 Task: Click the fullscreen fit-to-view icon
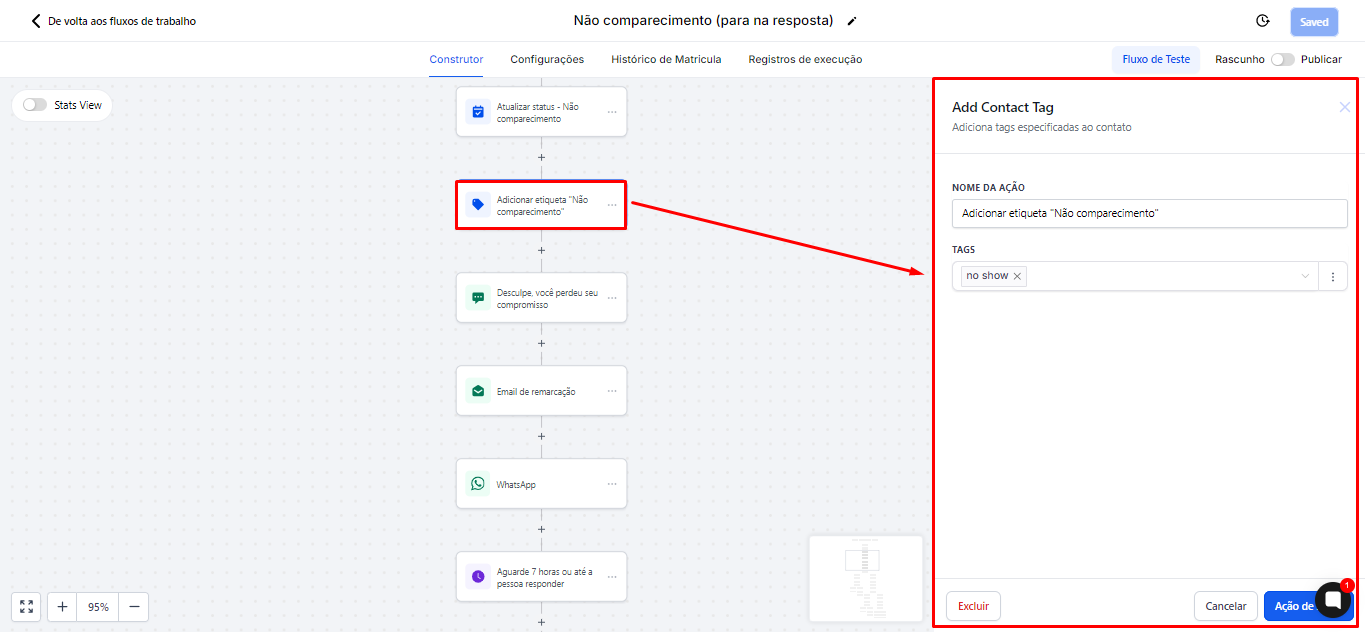tap(26, 607)
